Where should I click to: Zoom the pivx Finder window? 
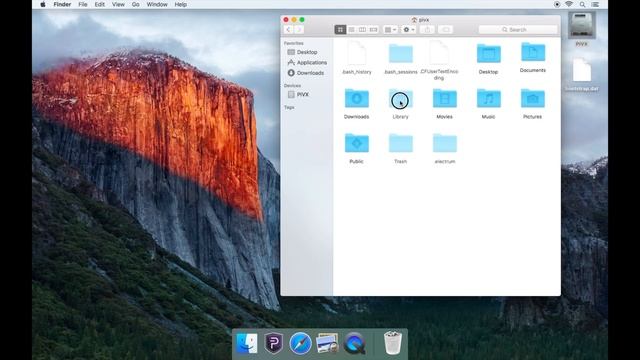tap(302, 20)
